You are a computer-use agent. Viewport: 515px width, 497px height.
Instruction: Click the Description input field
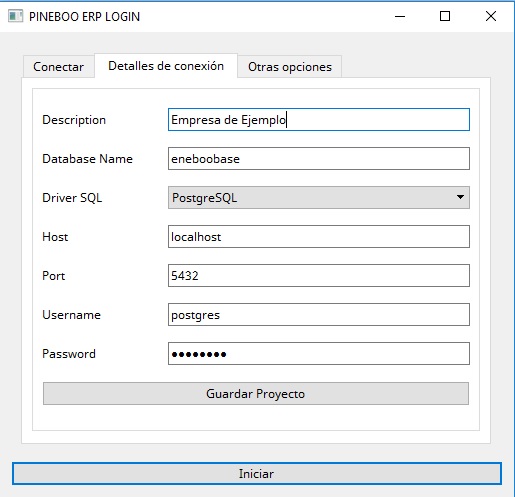click(319, 119)
